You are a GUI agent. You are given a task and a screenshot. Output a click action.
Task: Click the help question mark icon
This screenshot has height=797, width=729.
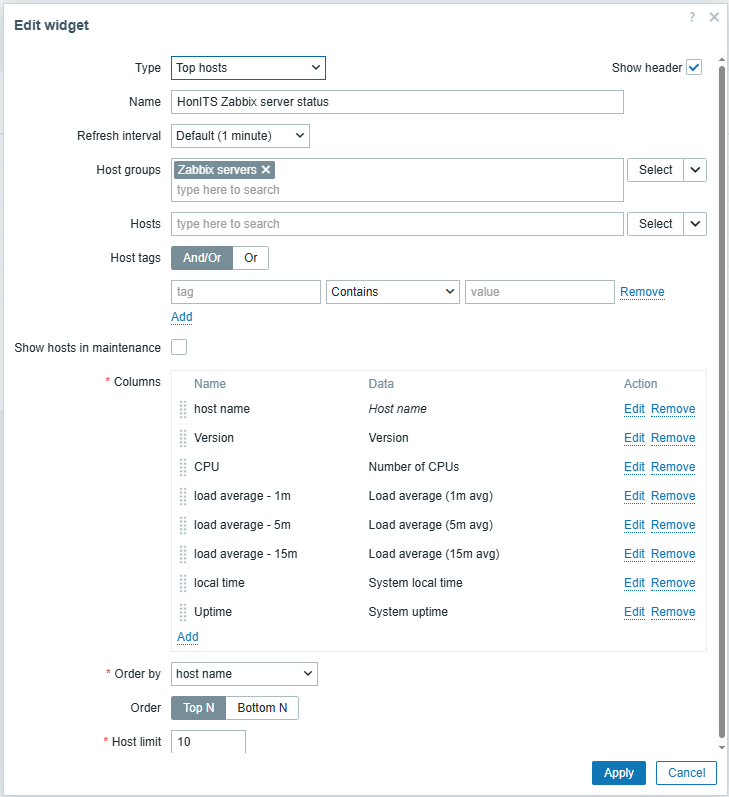click(692, 18)
